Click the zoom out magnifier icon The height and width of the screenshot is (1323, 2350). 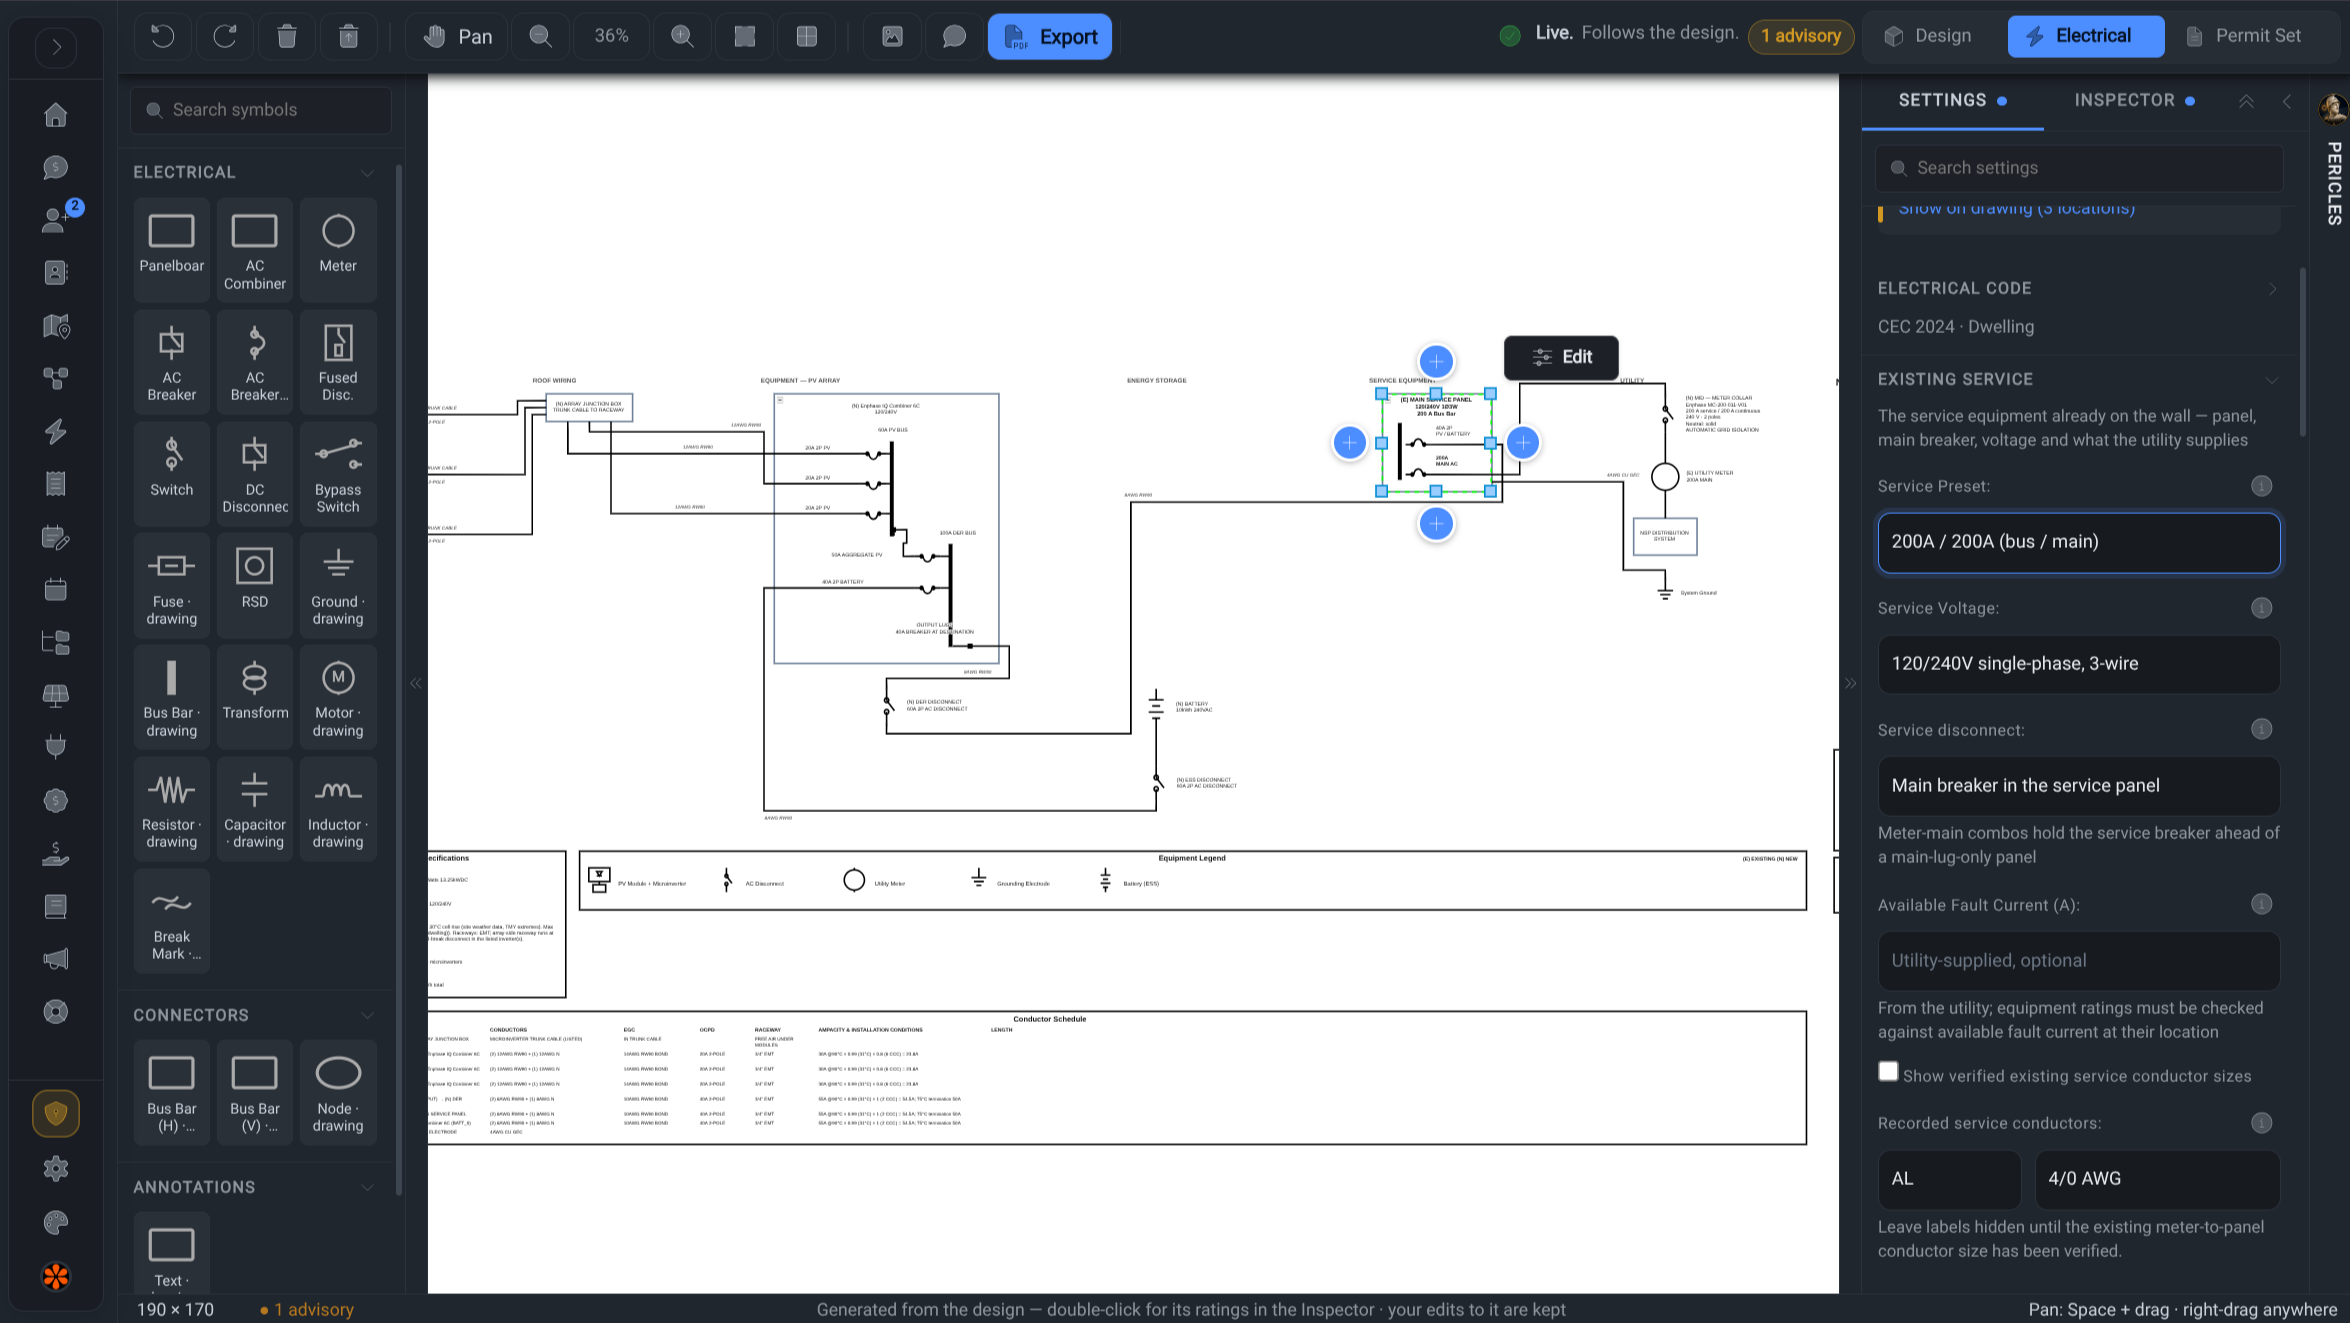[540, 37]
